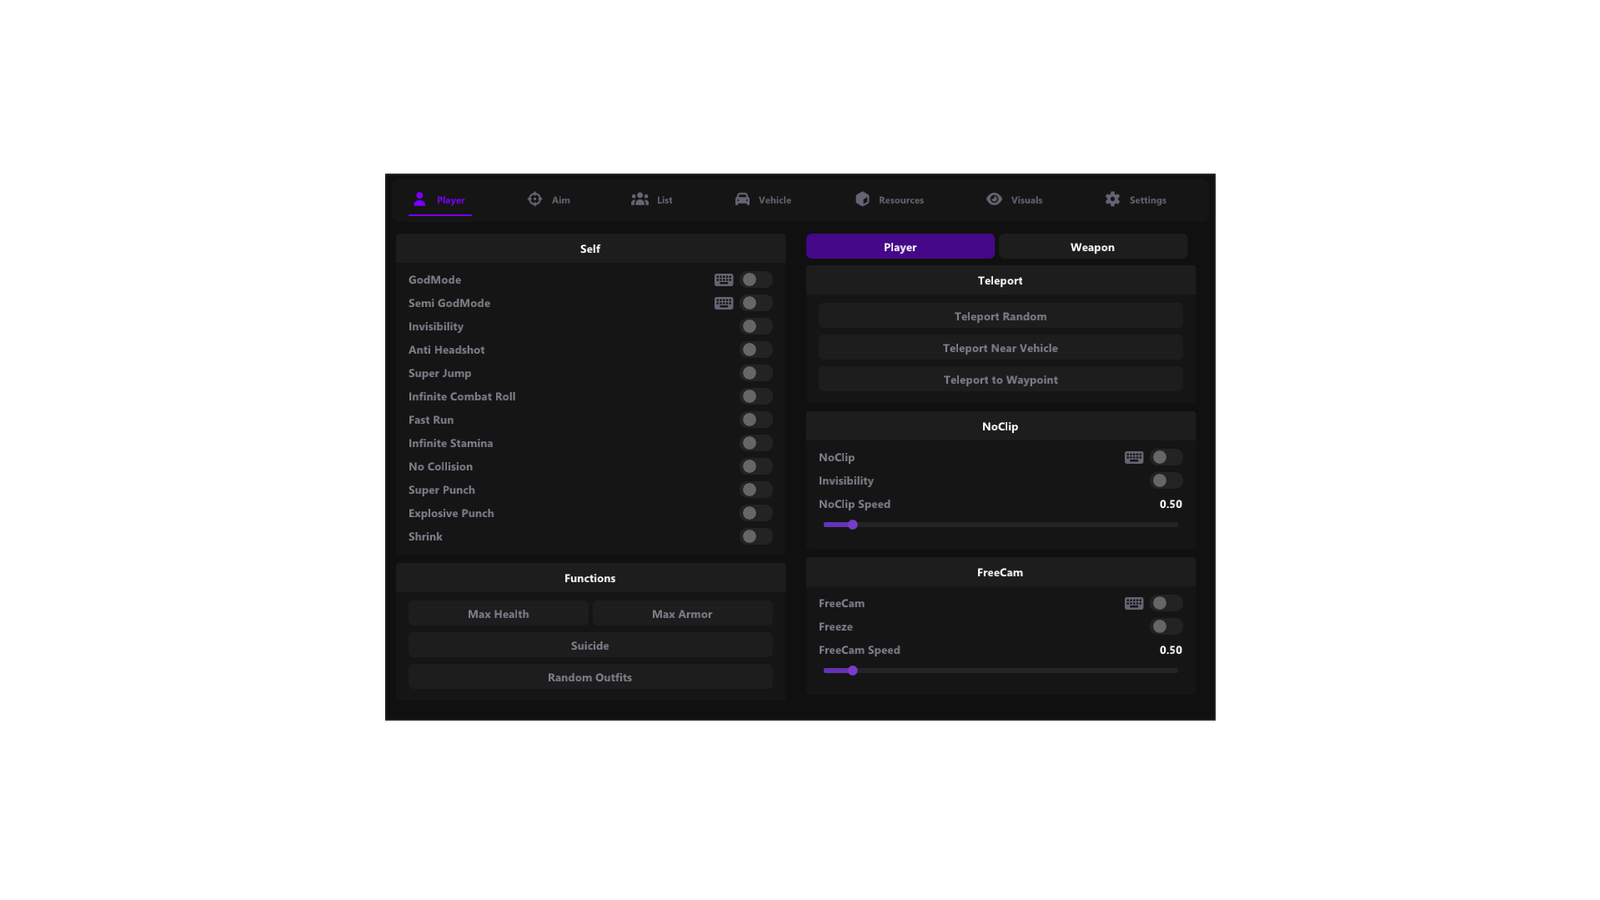Viewport: 1600px width, 900px height.
Task: Click the GodMode keybind keyboard icon
Action: (724, 280)
